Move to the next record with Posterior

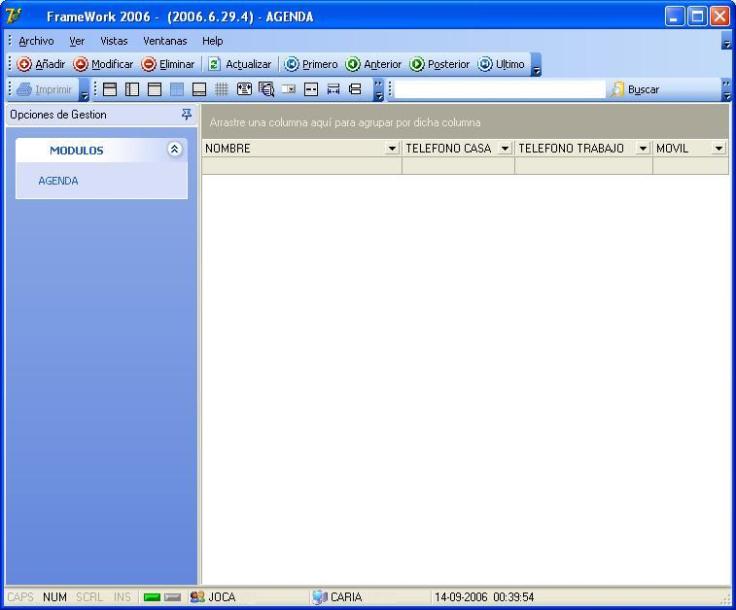coord(439,64)
